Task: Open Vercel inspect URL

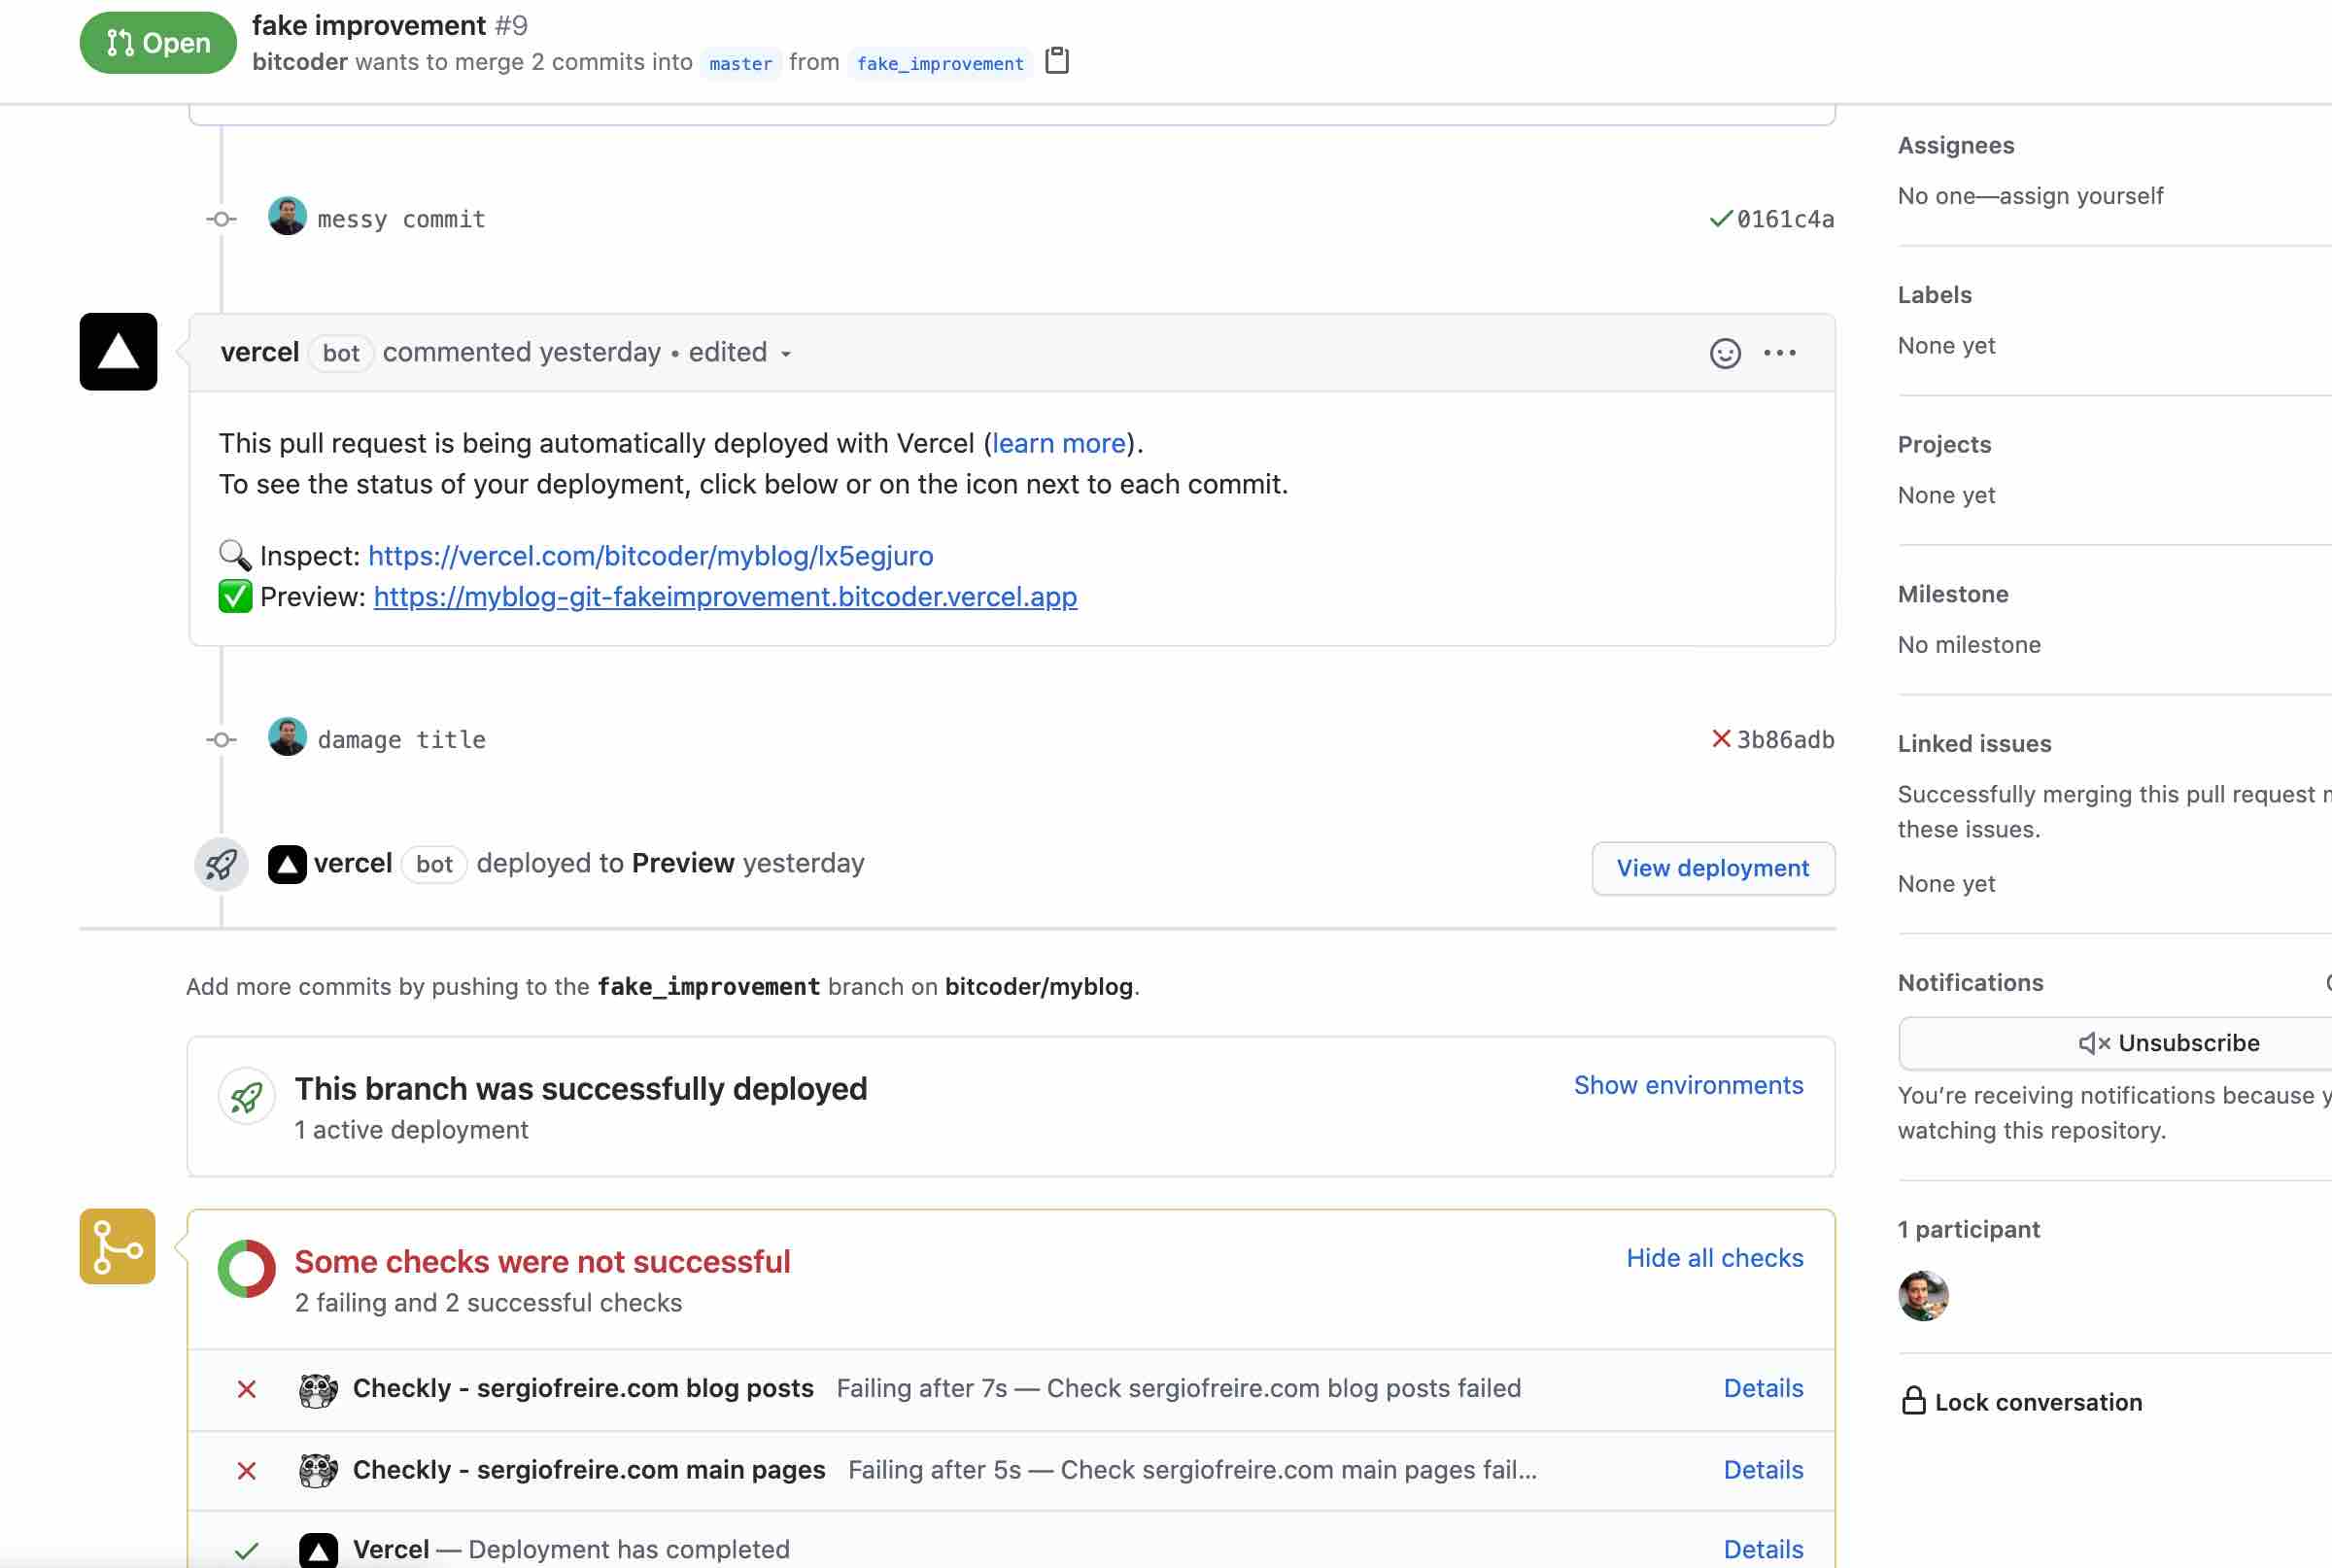Action: click(650, 556)
